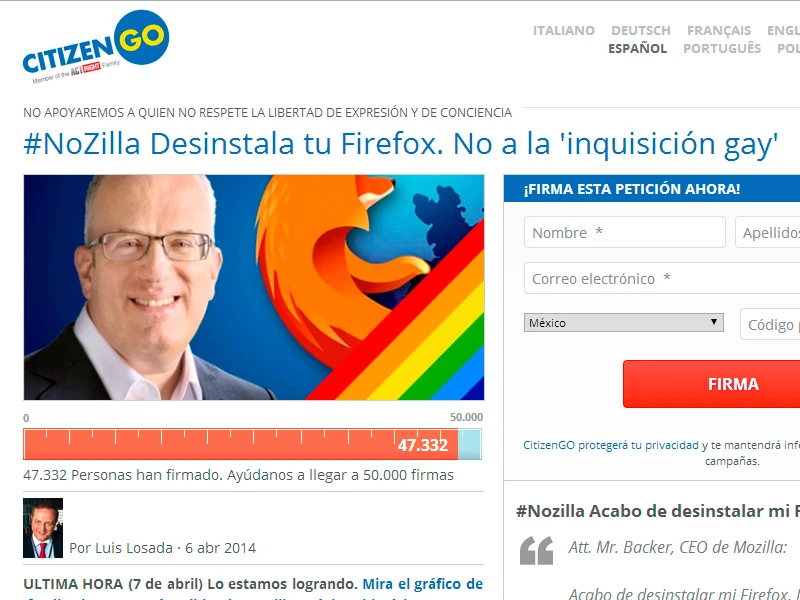Open the CitizenGO logo homepage

click(96, 47)
